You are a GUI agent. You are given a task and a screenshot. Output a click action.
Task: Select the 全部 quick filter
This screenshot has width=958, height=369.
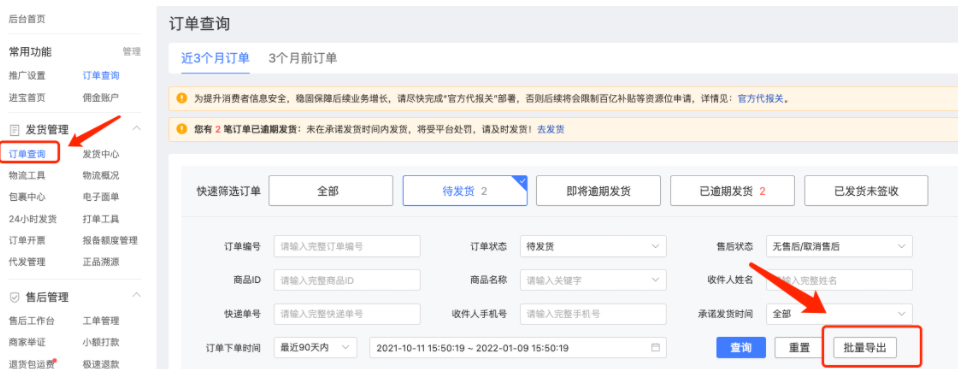[331, 191]
